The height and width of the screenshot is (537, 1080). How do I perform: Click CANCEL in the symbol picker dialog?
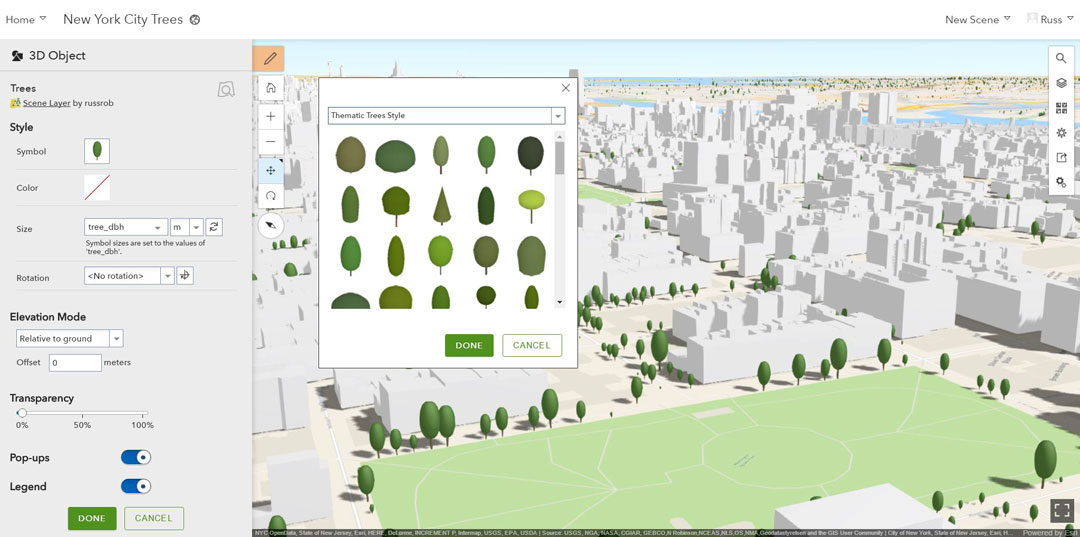coord(532,345)
